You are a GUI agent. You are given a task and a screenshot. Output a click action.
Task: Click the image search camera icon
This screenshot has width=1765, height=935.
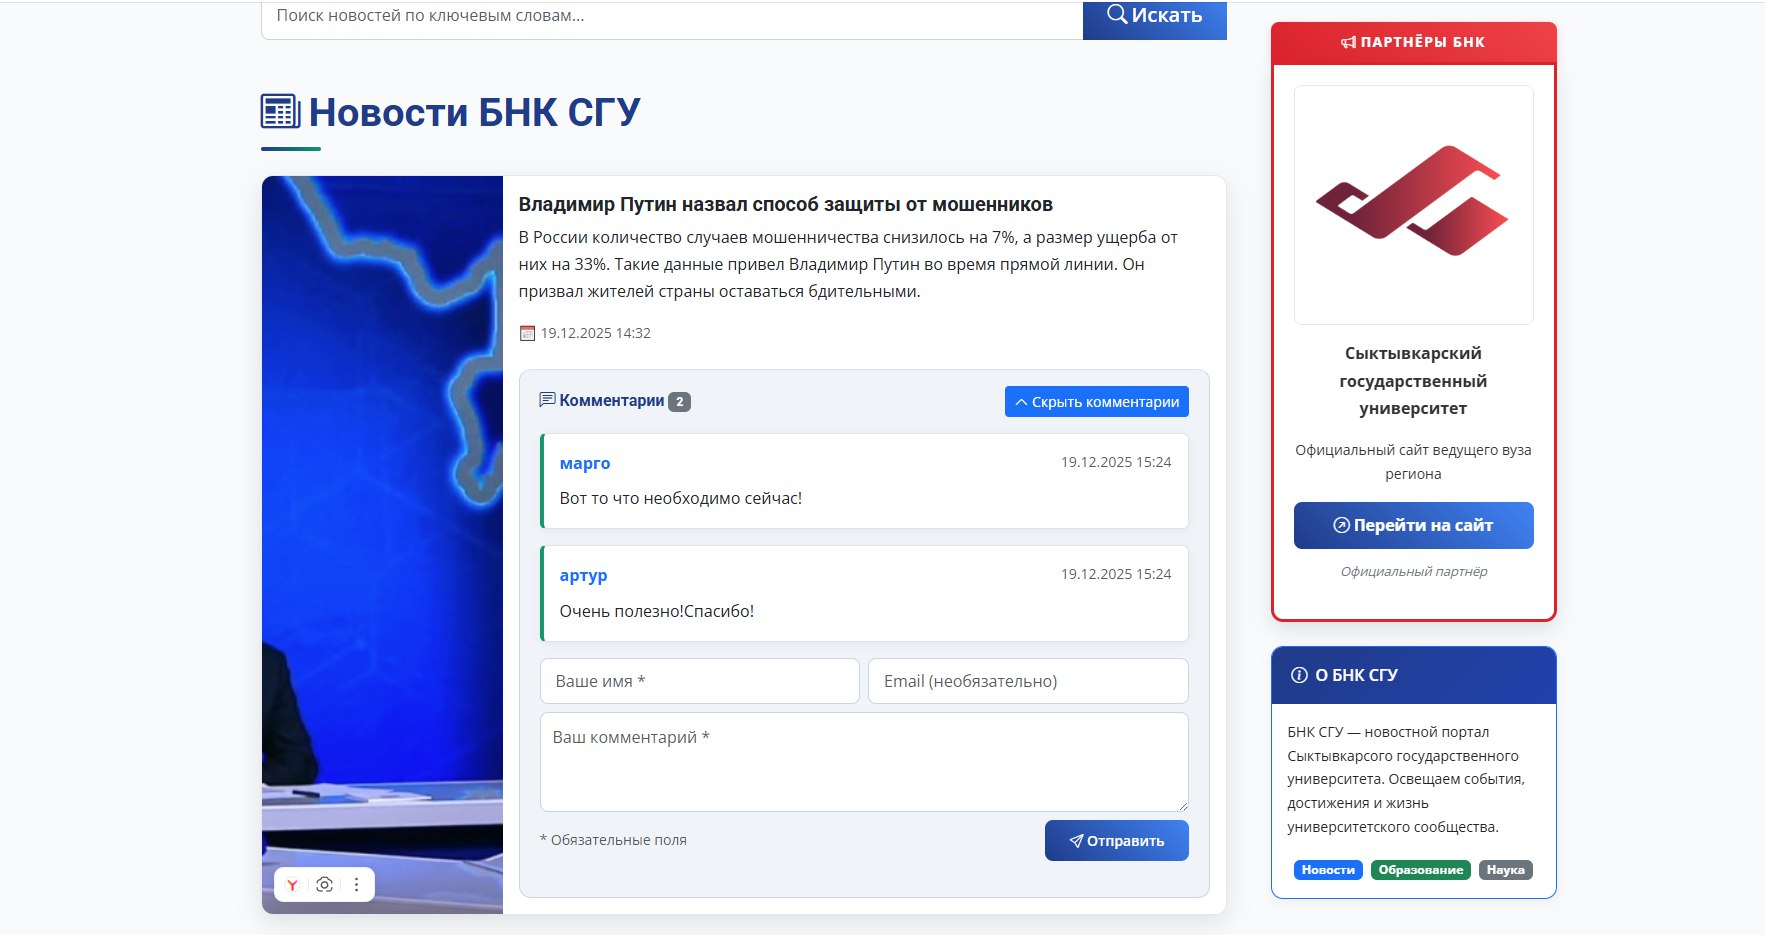[324, 885]
